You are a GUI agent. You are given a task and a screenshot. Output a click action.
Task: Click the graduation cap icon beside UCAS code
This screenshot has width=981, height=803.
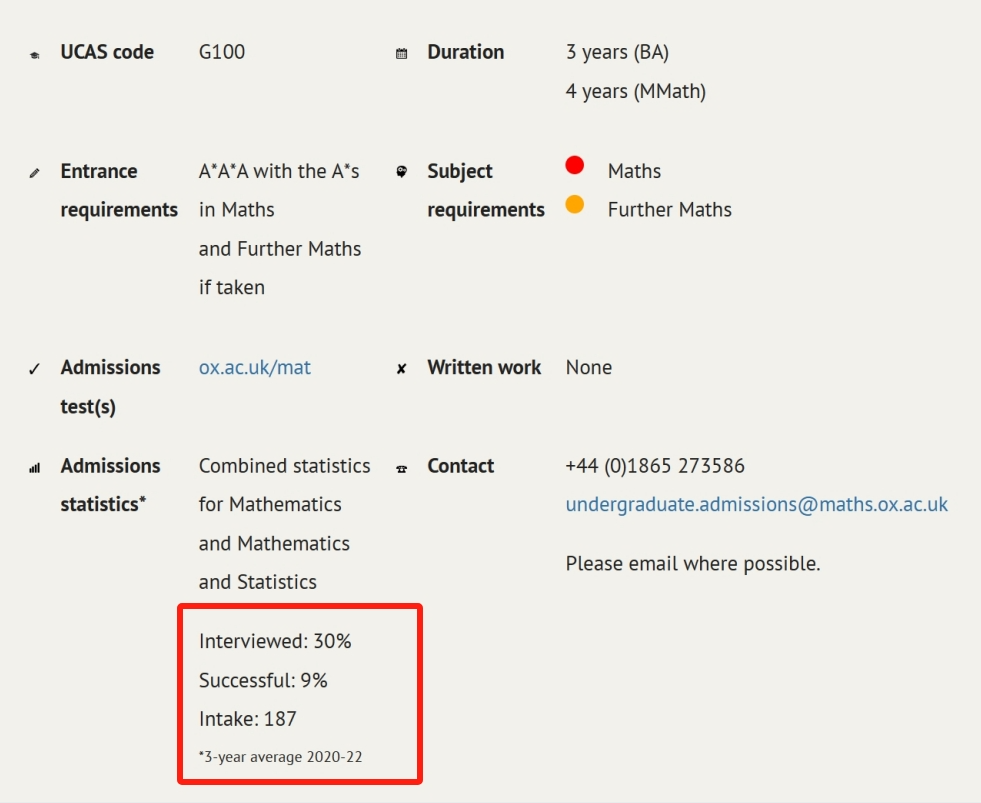[35, 54]
